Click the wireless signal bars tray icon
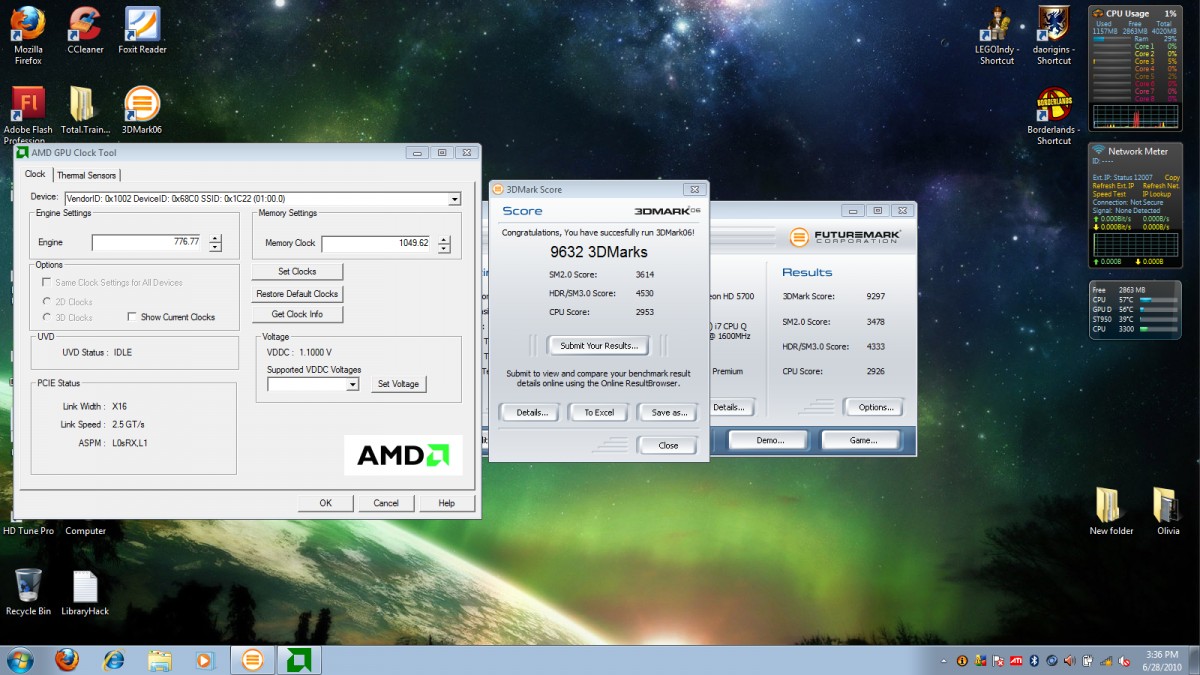The height and width of the screenshot is (675, 1200). (x=1106, y=661)
